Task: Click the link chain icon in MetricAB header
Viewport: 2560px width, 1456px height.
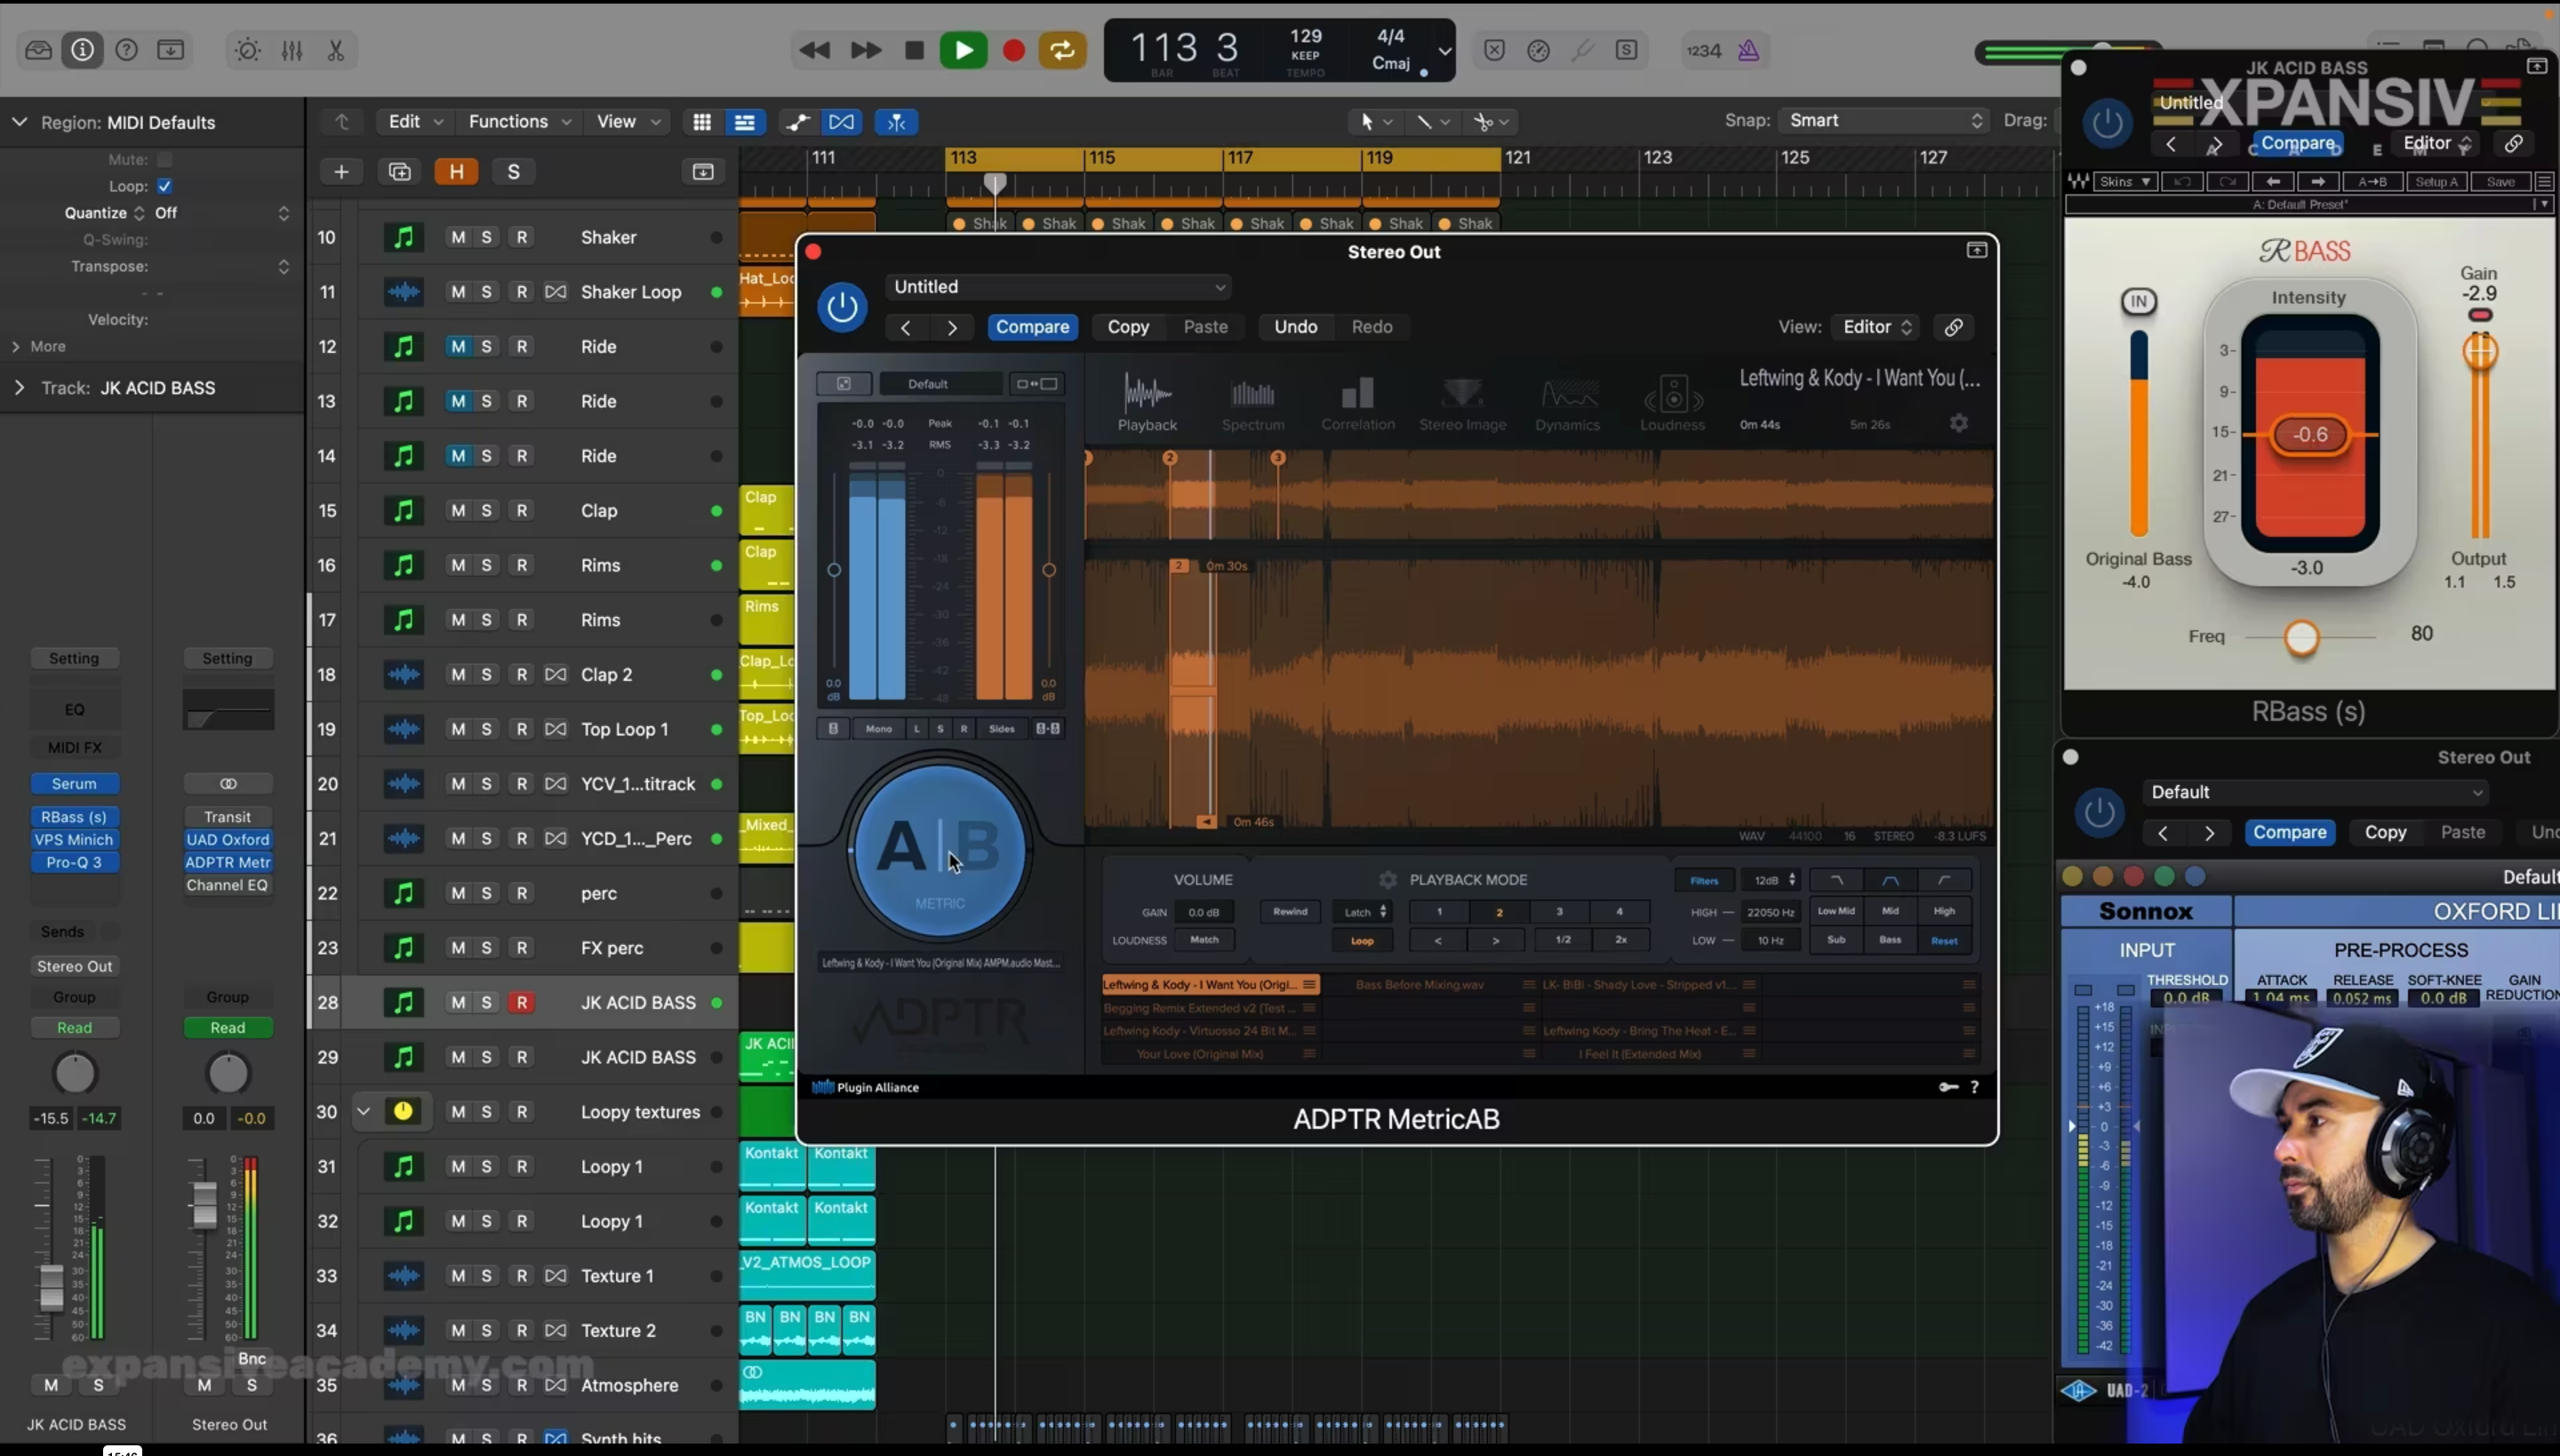Action: point(1953,327)
